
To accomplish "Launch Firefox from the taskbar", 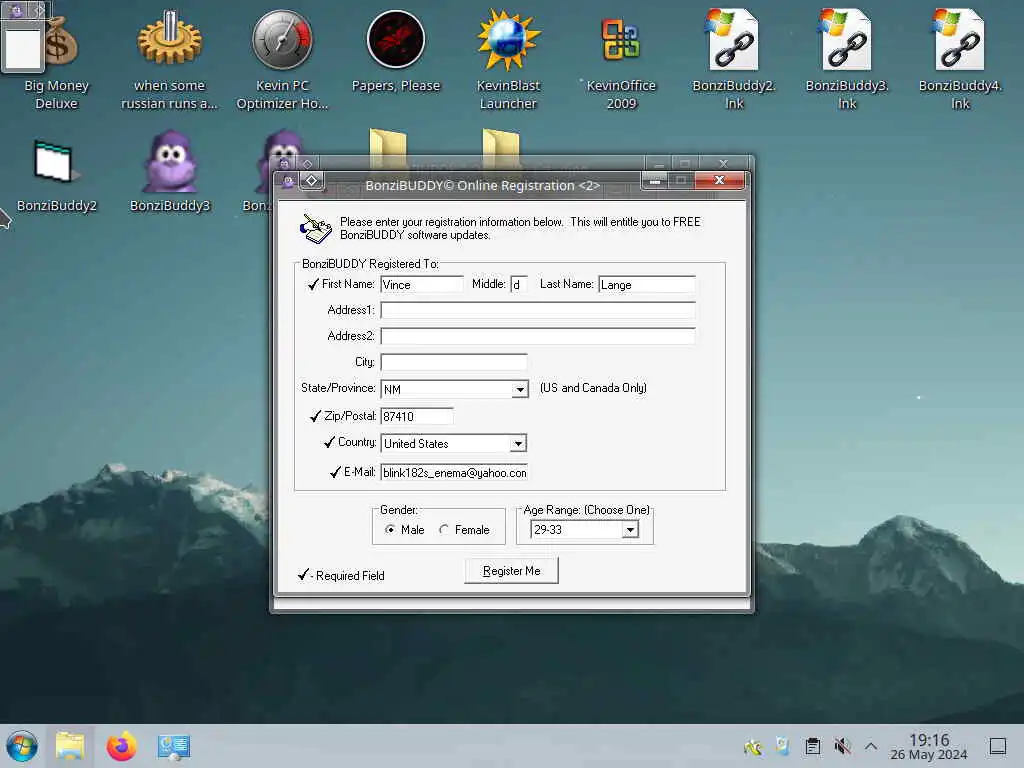I will coord(121,746).
